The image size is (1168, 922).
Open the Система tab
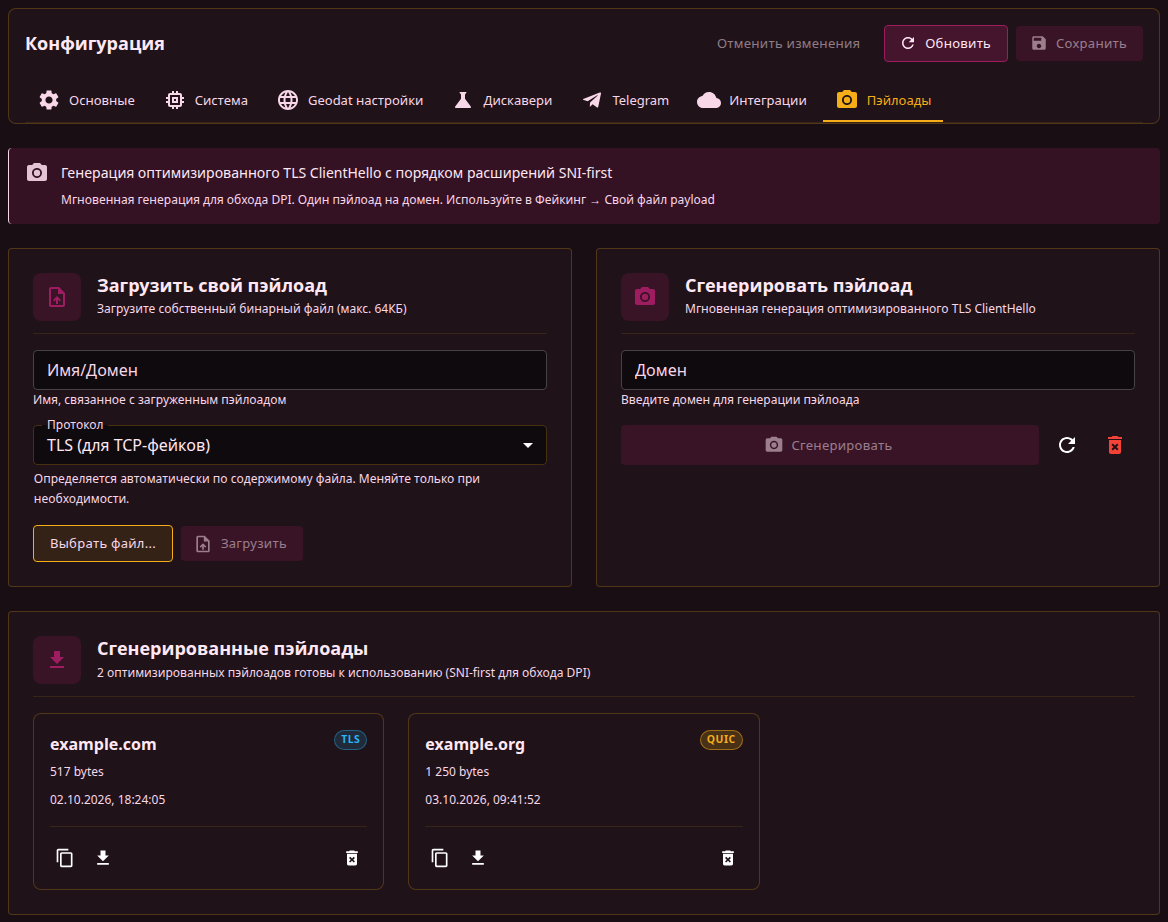coord(206,101)
